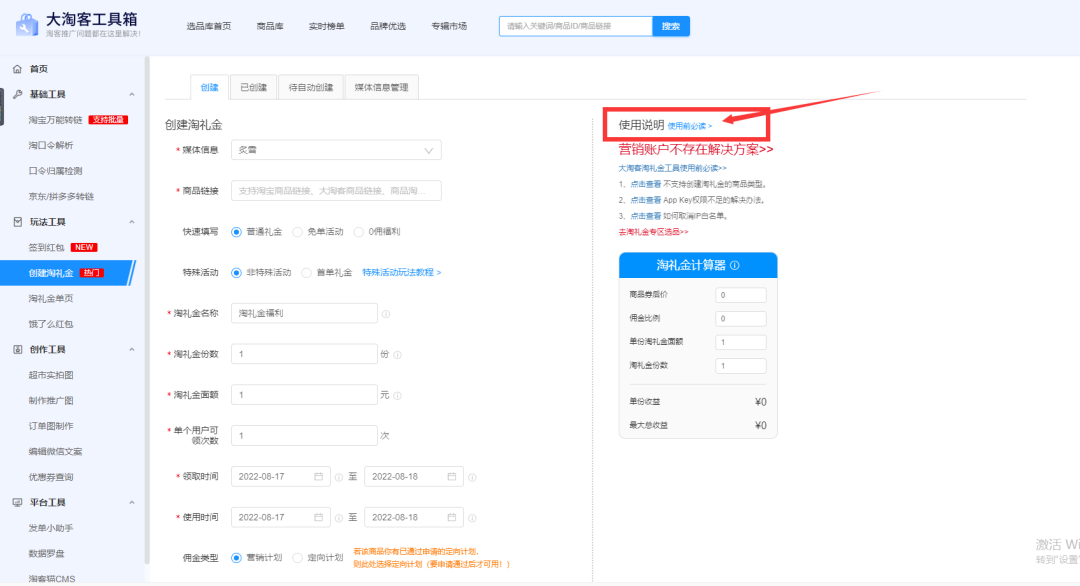The height and width of the screenshot is (586, 1080).
Task: Collapse the 创作工具 sidebar section
Action: (x=132, y=350)
